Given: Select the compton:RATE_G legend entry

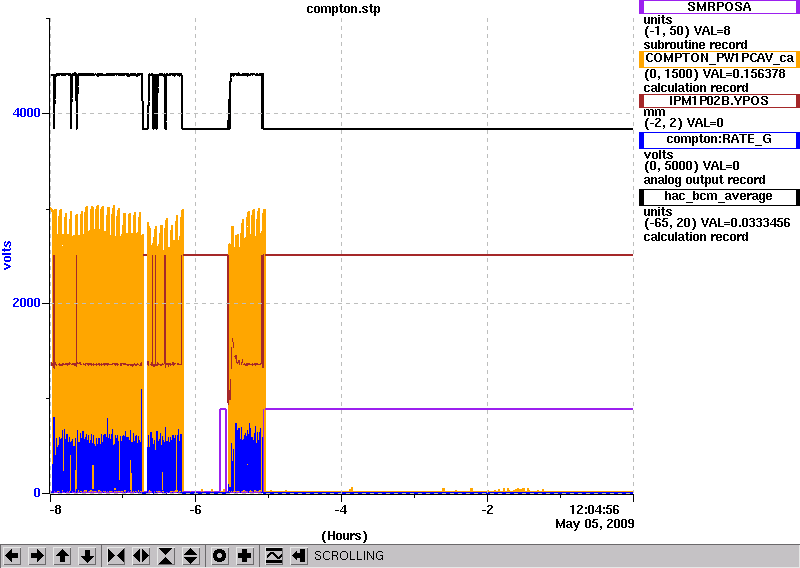Looking at the screenshot, I should (x=719, y=140).
